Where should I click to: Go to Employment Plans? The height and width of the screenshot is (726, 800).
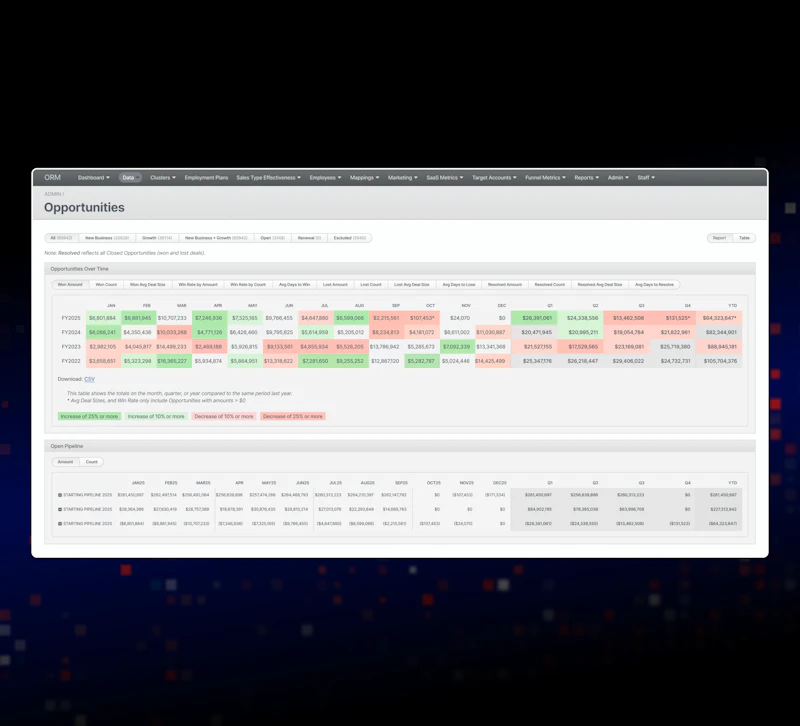pos(206,178)
